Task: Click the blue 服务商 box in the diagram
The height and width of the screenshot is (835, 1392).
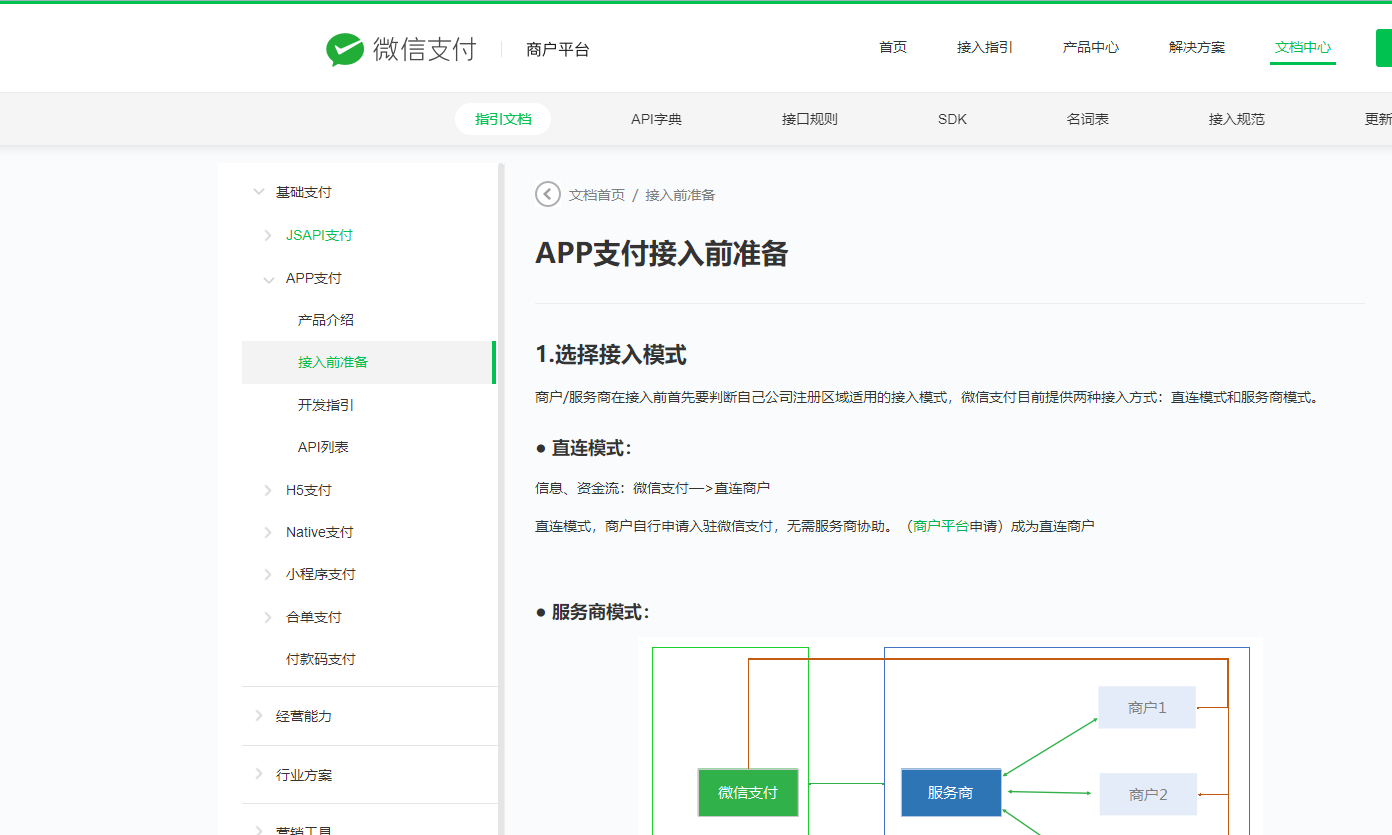Action: point(951,792)
